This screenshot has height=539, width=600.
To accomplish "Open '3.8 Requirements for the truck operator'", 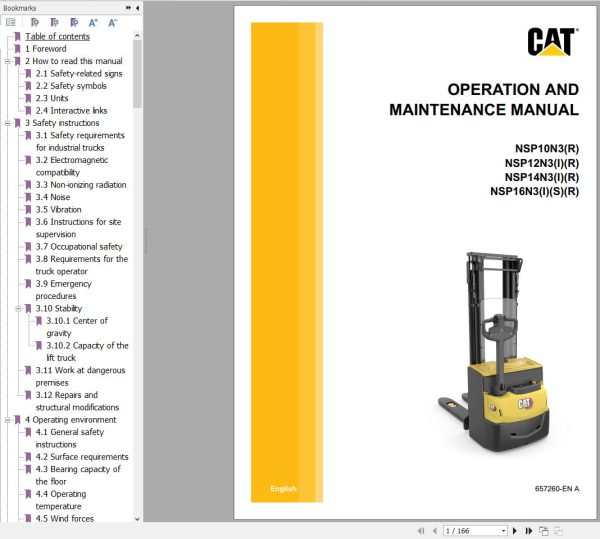I will click(82, 265).
